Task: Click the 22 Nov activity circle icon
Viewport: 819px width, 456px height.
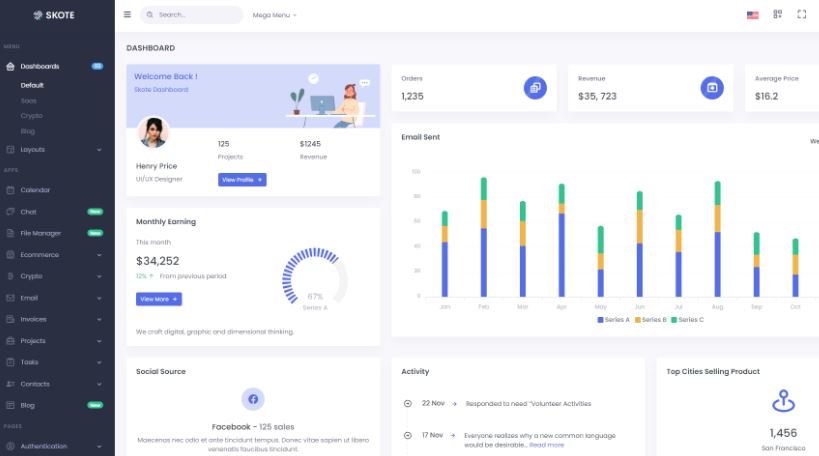Action: (x=408, y=403)
